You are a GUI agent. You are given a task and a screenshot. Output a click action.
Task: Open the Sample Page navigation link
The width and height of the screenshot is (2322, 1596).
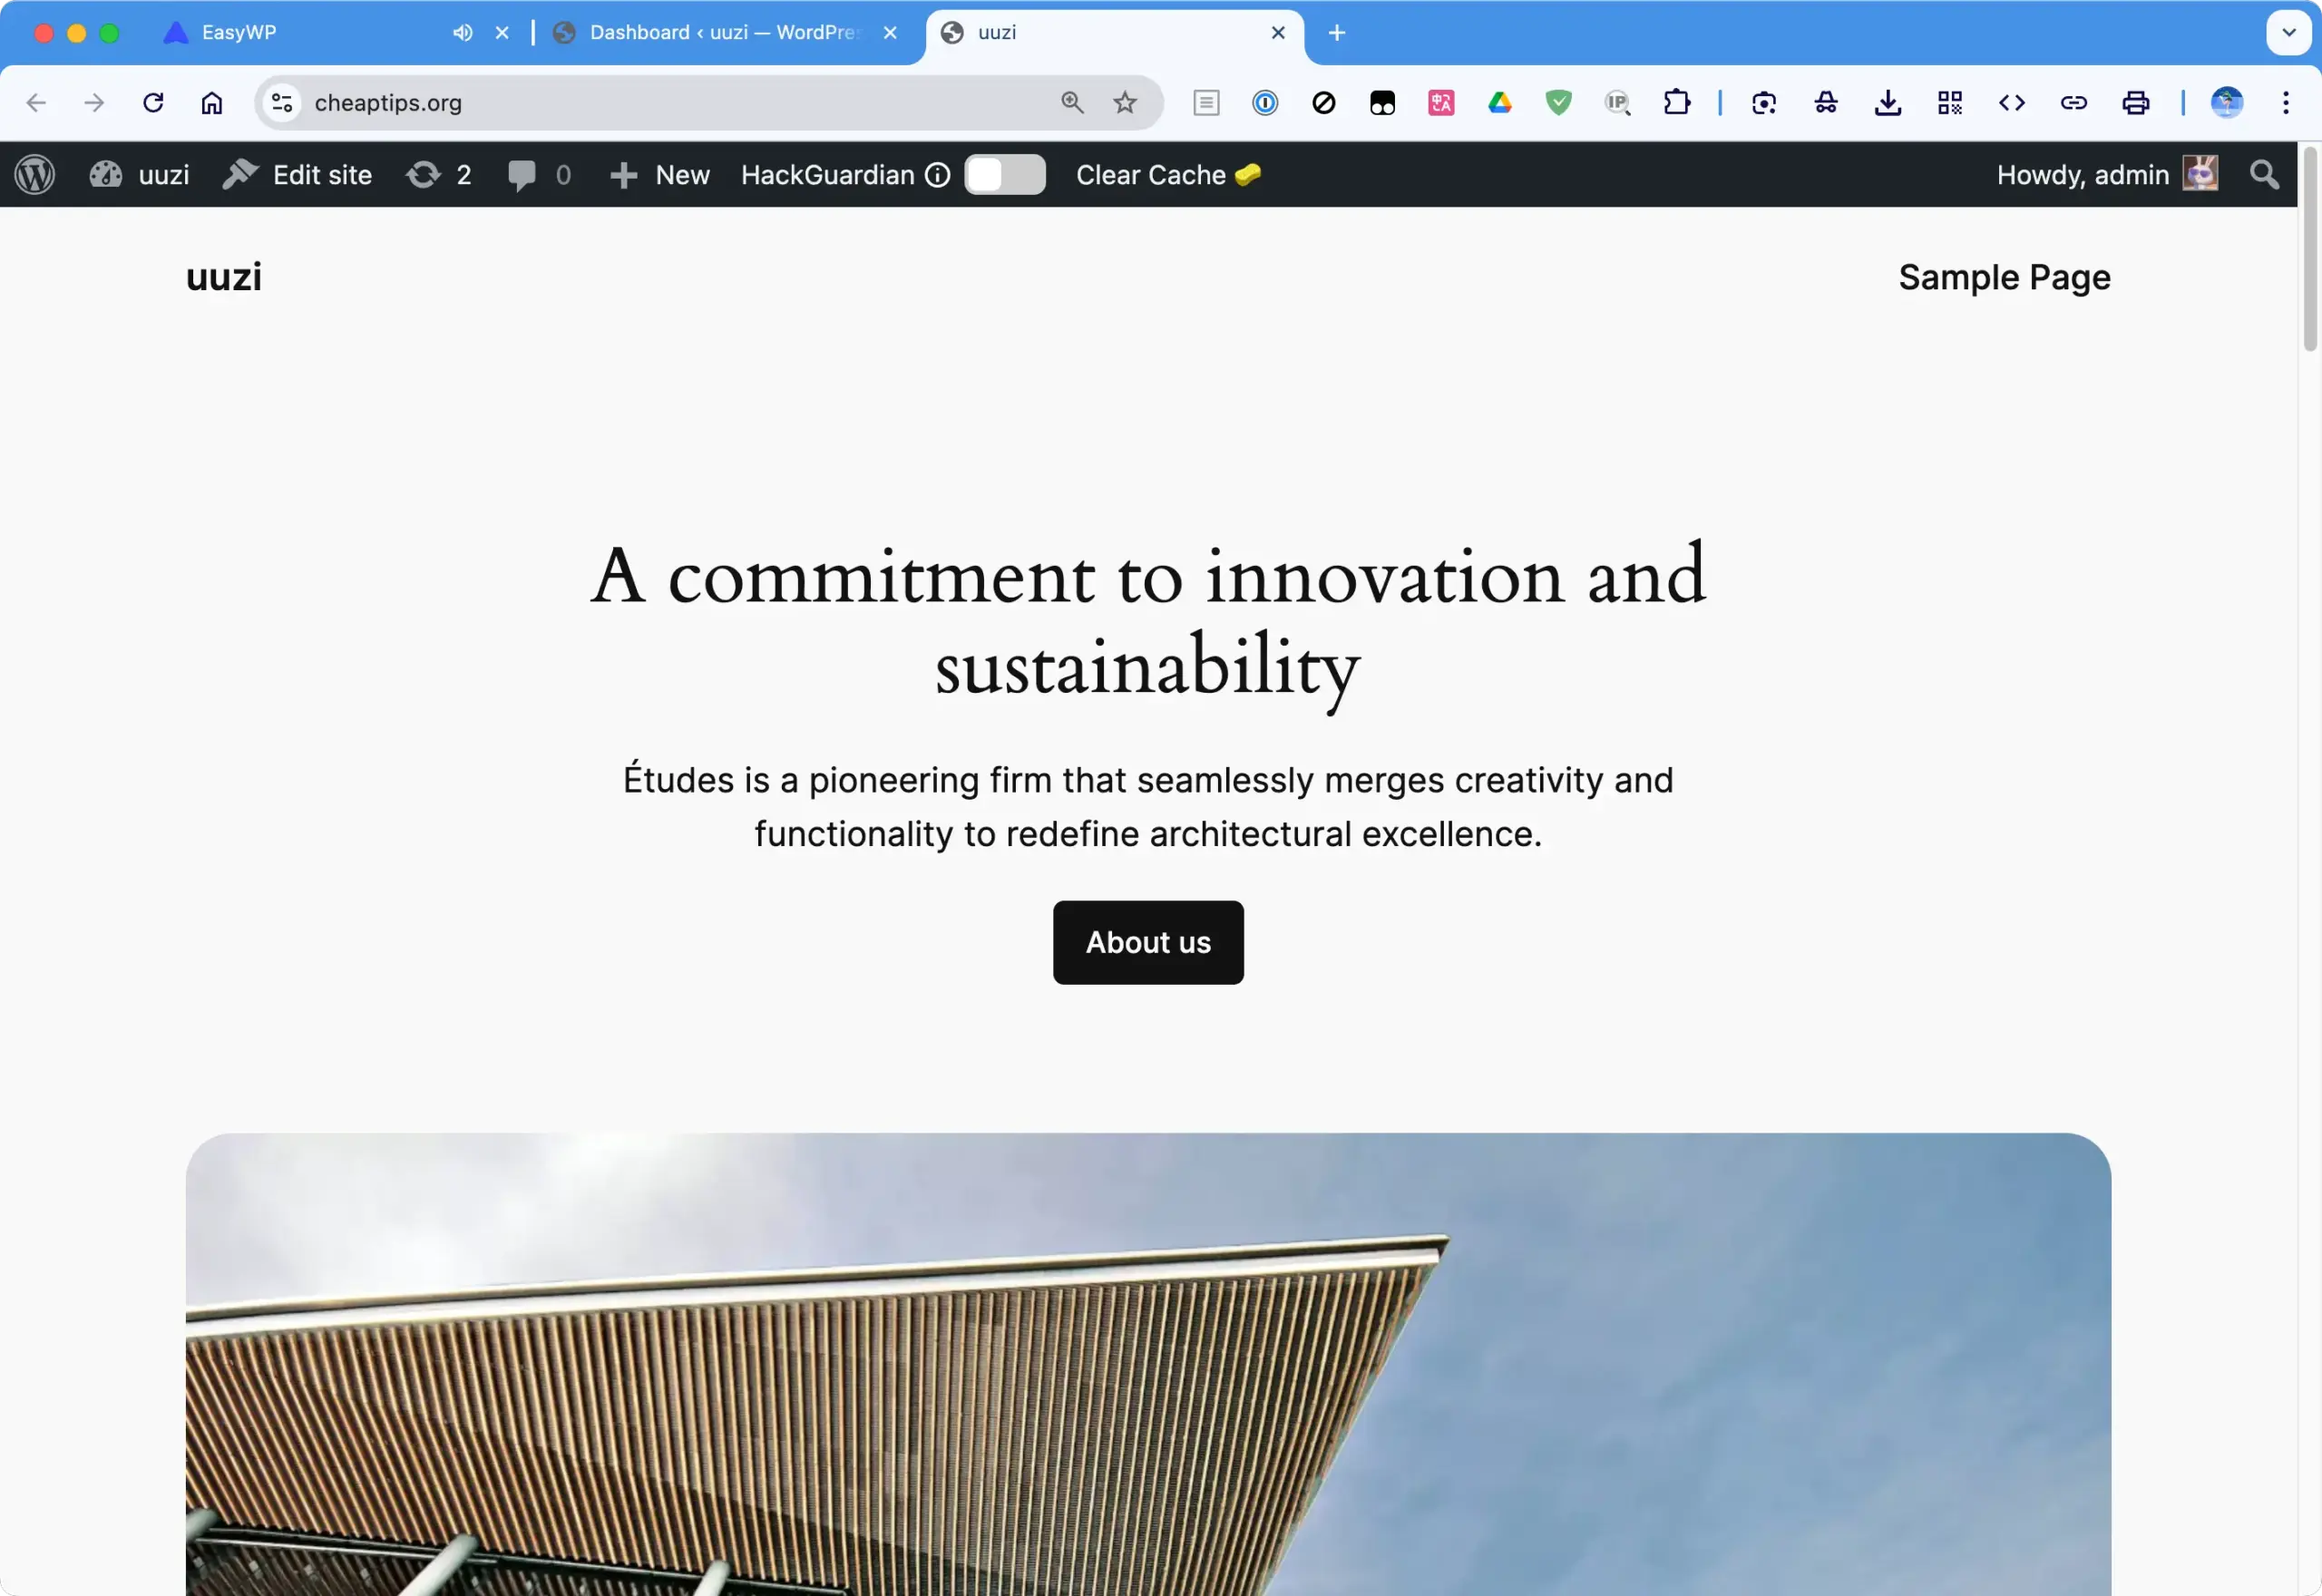pos(2005,277)
